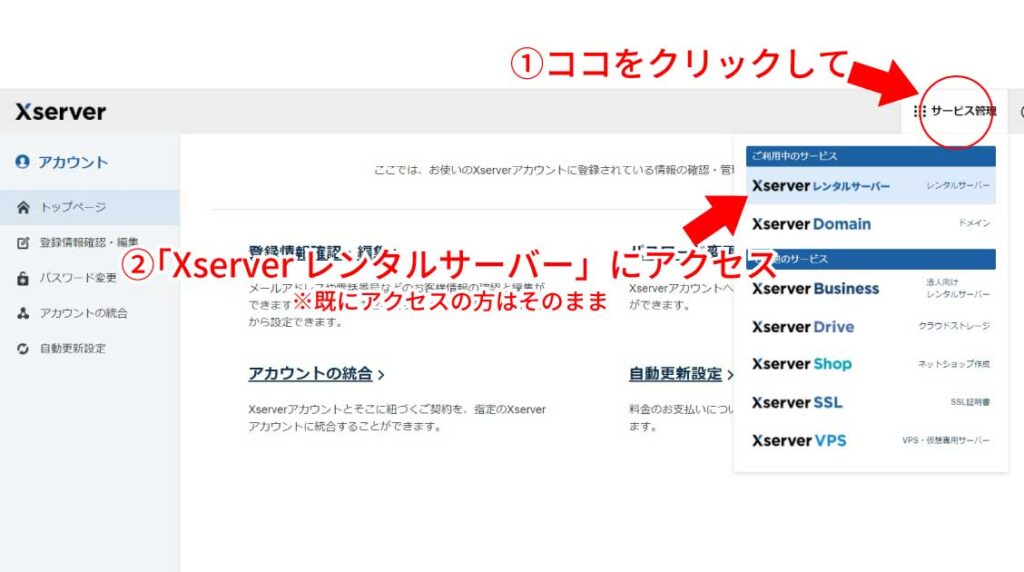
Task: Select Xserver レンタルサーバー in service list
Action: tap(871, 185)
